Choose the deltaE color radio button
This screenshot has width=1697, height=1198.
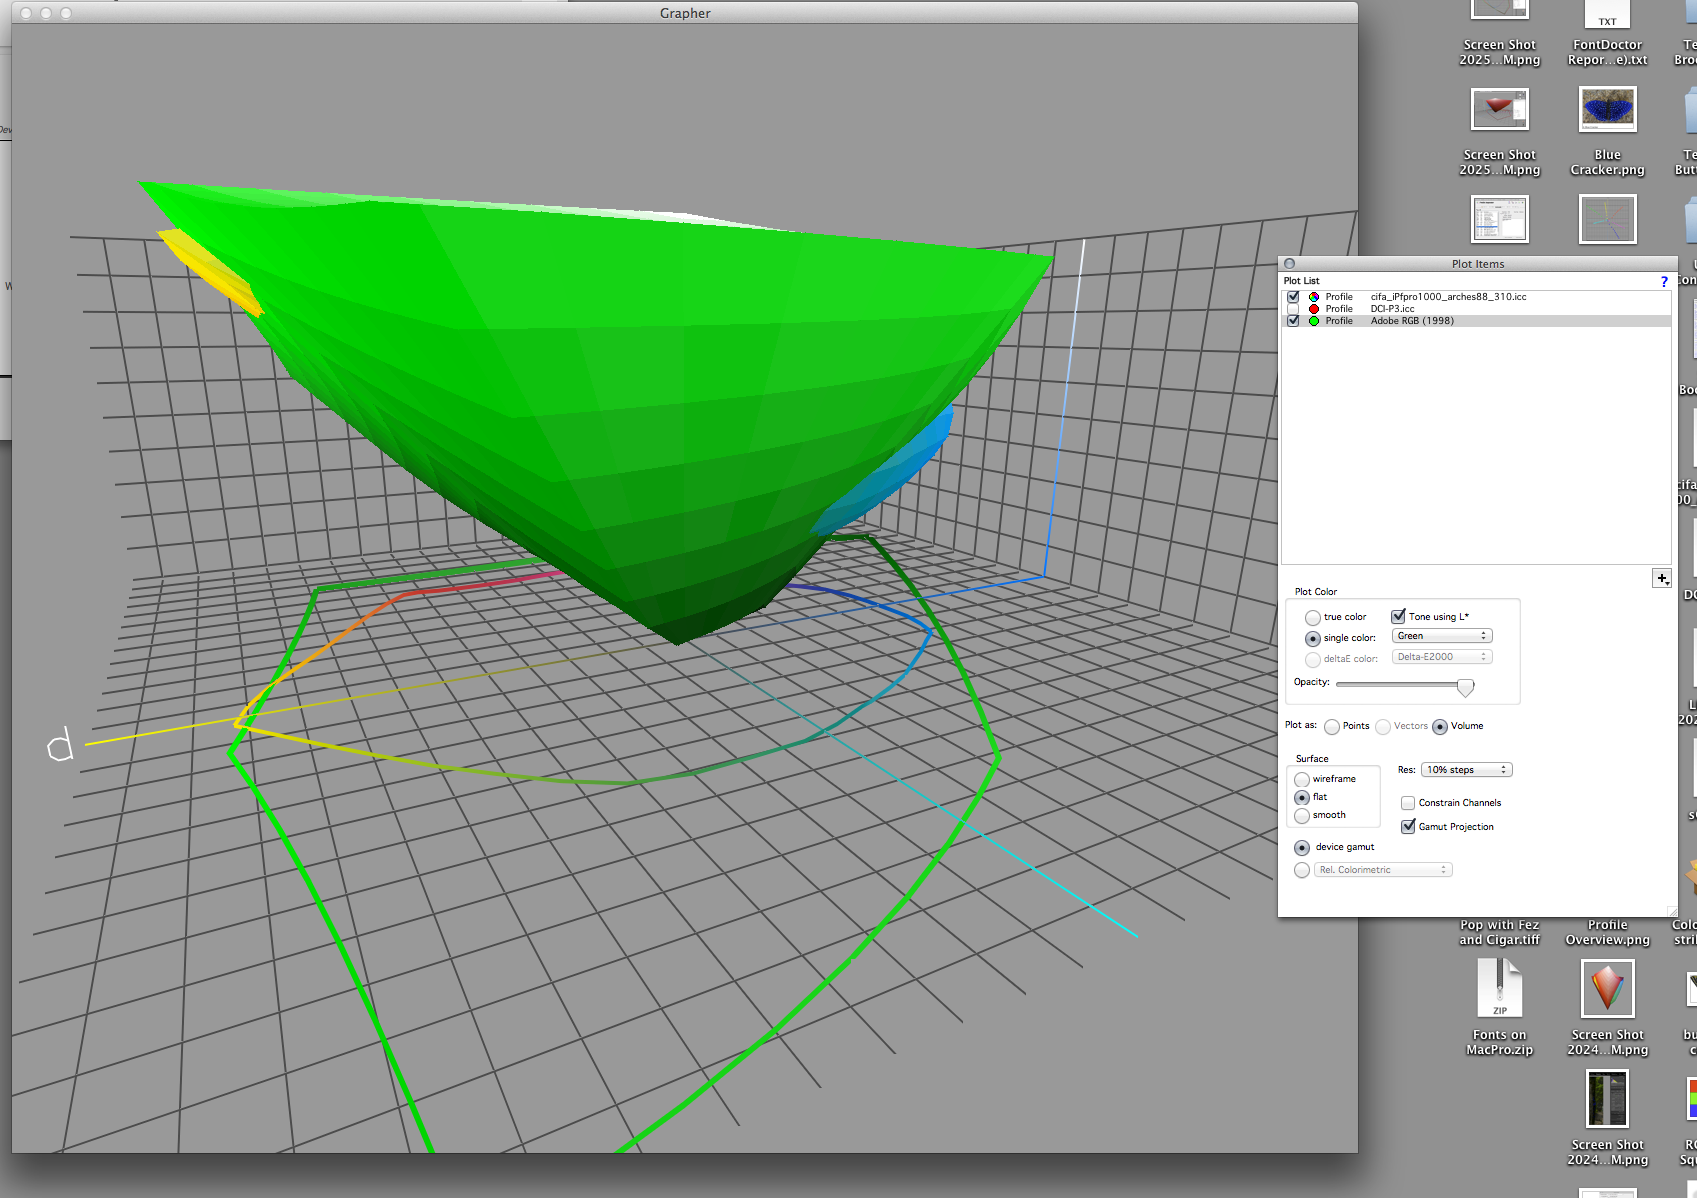point(1312,659)
